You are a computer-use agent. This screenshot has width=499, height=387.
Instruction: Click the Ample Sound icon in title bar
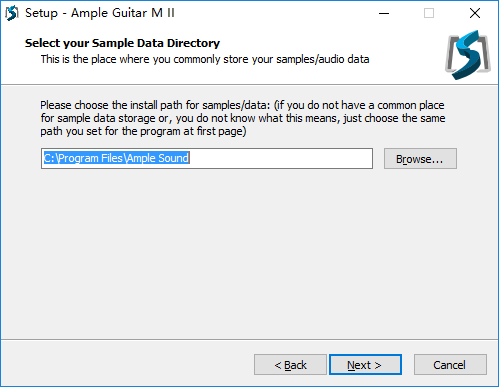(x=12, y=13)
